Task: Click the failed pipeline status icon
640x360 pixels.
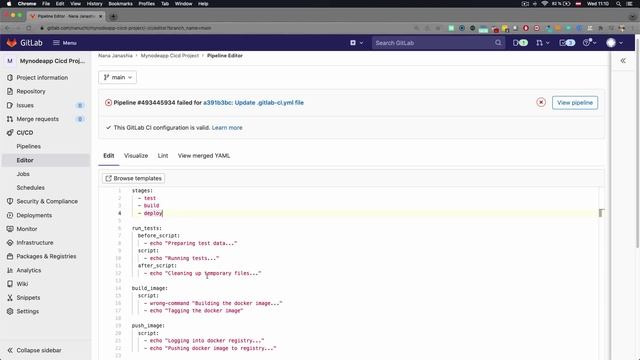Action: 108,102
